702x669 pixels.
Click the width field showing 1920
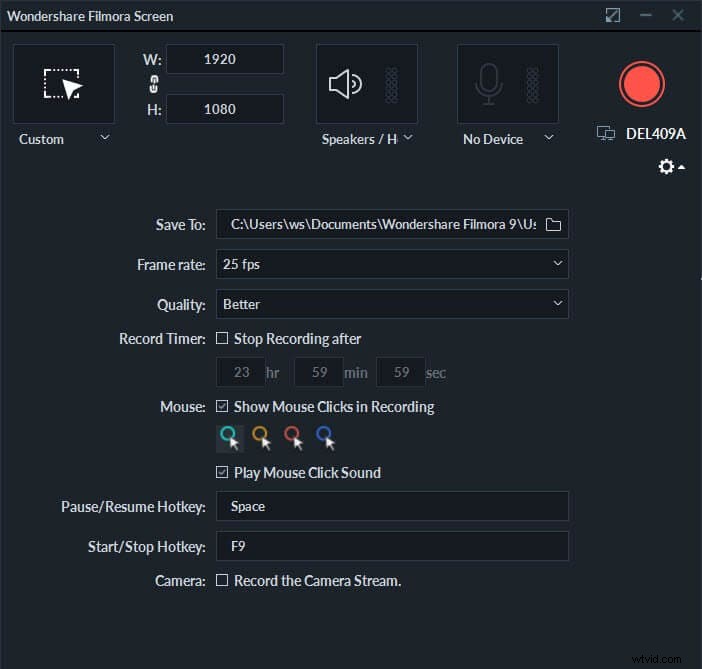(225, 59)
